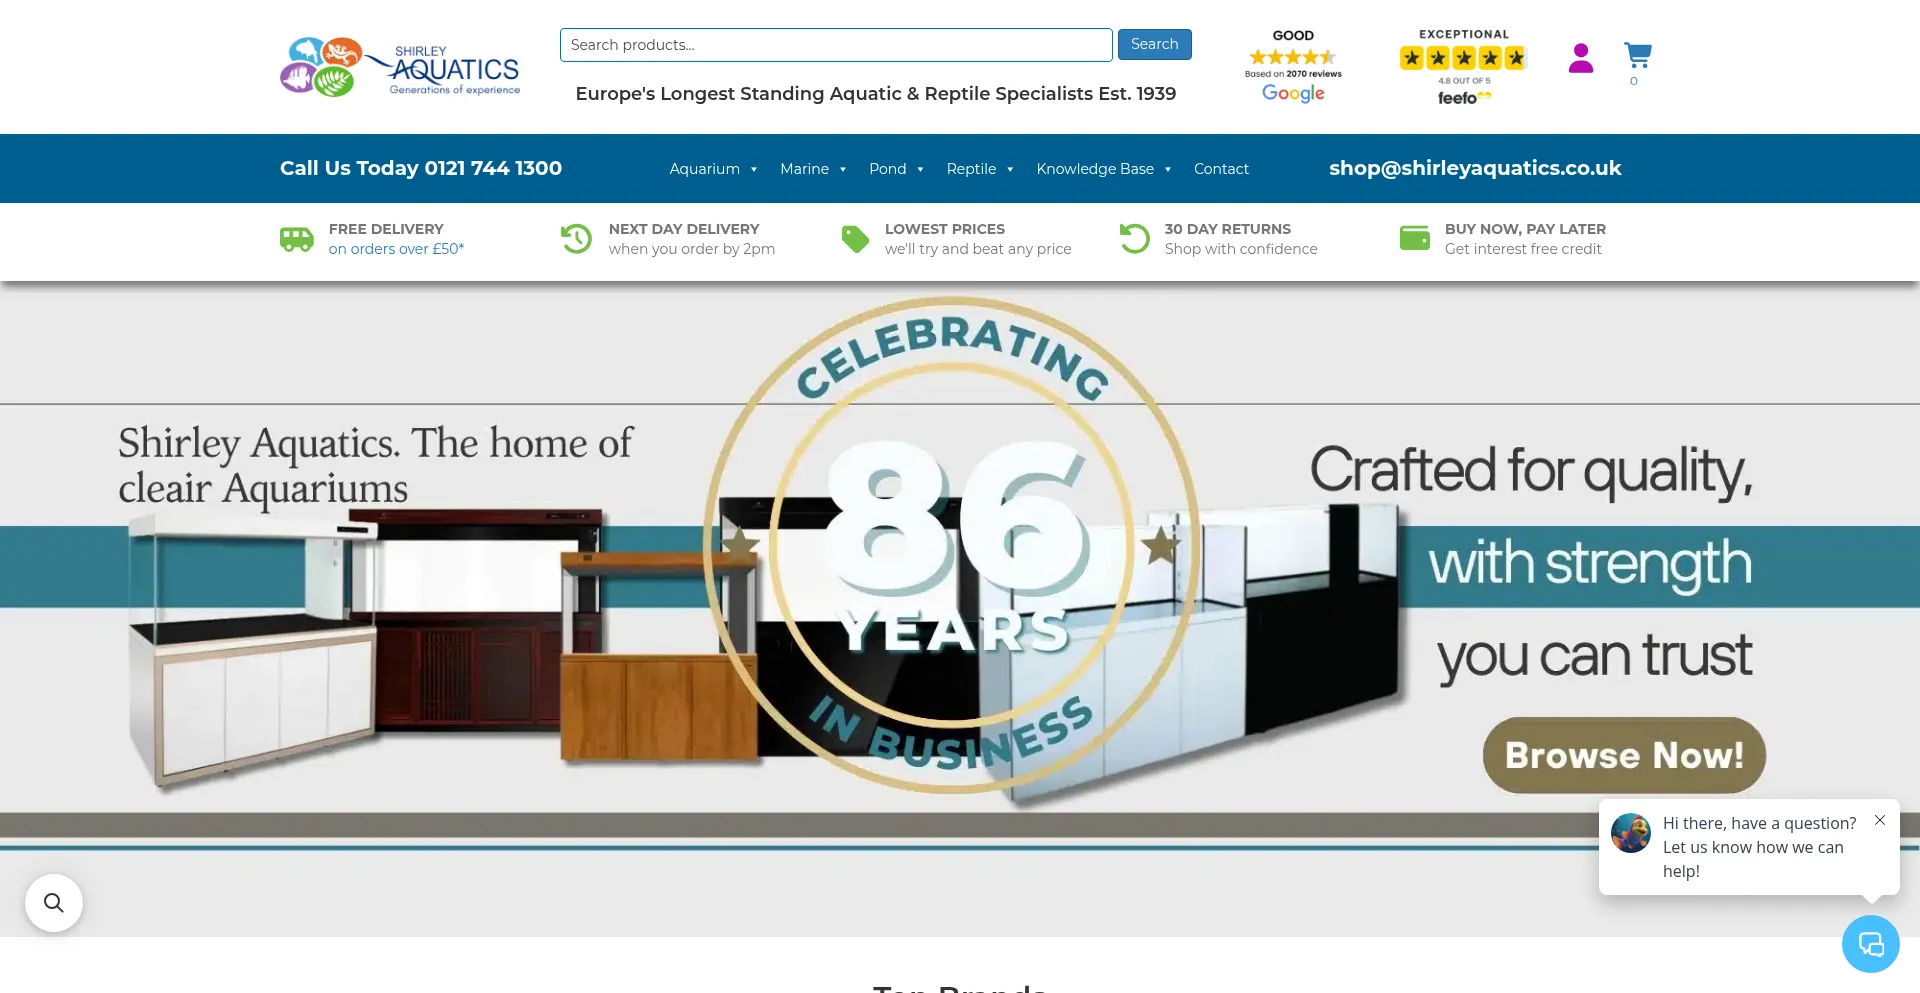Image resolution: width=1920 pixels, height=993 pixels.
Task: Open the user account icon
Action: tap(1581, 58)
